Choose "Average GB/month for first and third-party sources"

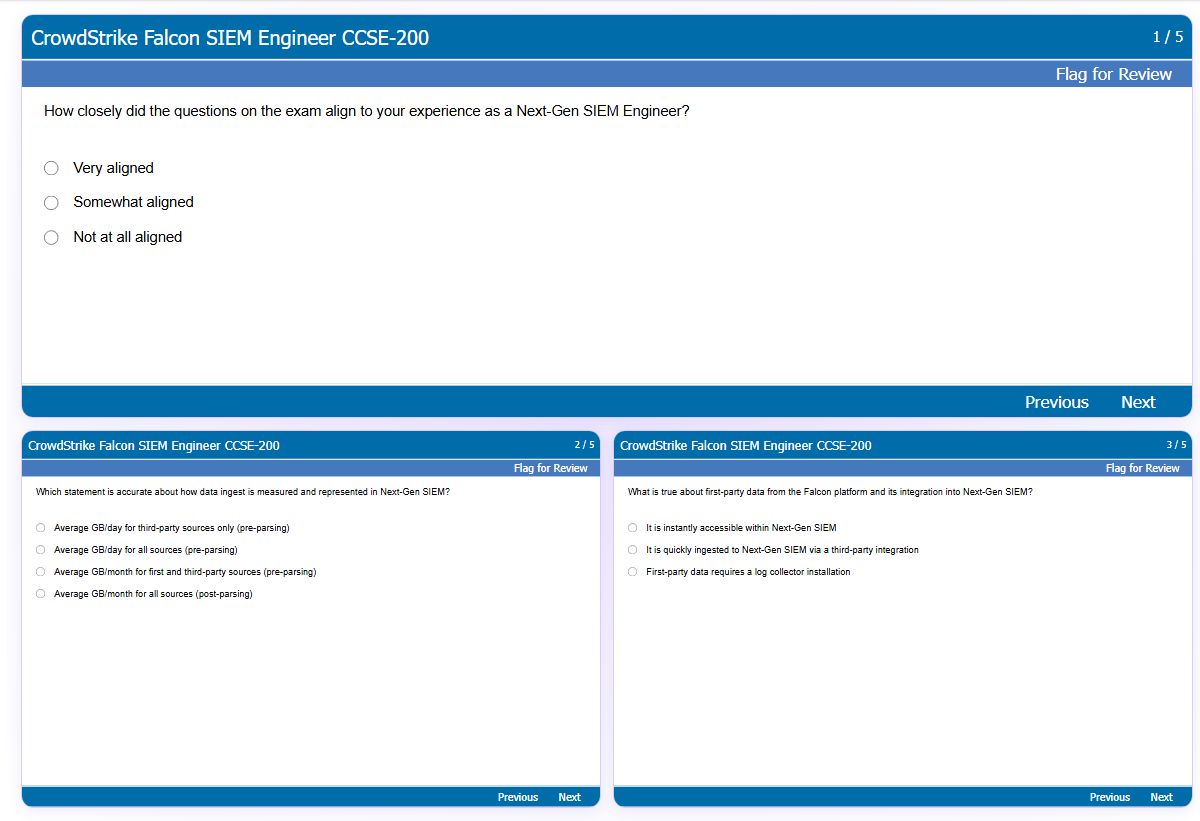click(41, 572)
